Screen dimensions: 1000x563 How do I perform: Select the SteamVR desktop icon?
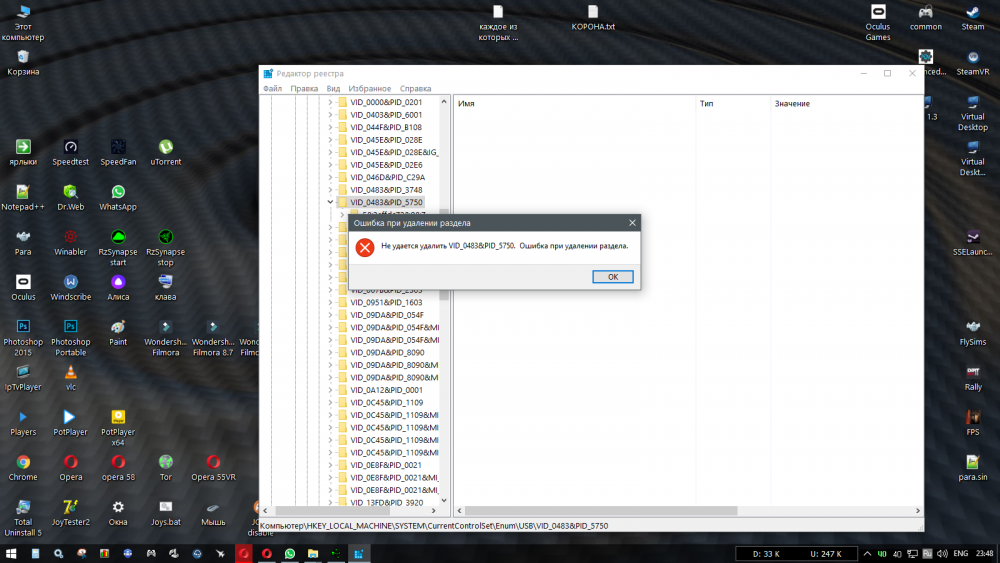(973, 63)
